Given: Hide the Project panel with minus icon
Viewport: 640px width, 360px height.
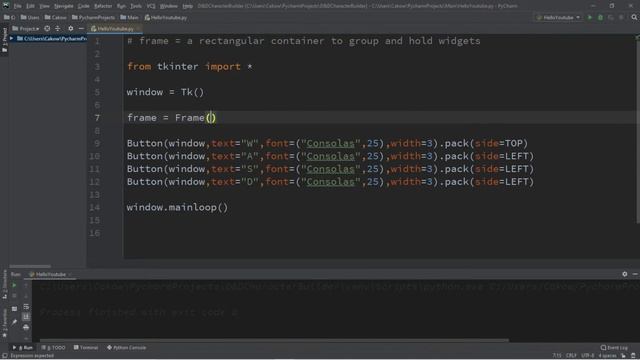Looking at the screenshot, I should click(x=81, y=29).
